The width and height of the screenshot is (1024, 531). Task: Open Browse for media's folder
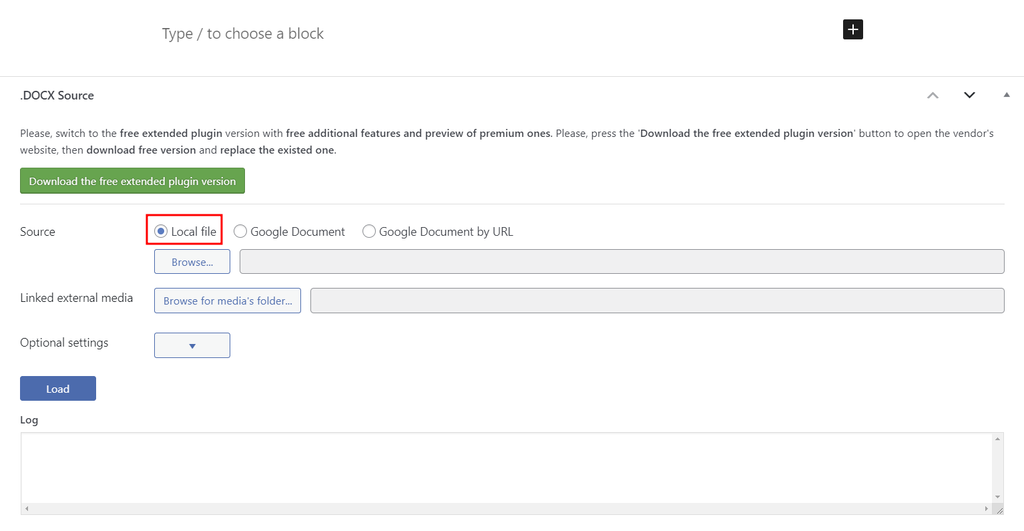point(230,300)
